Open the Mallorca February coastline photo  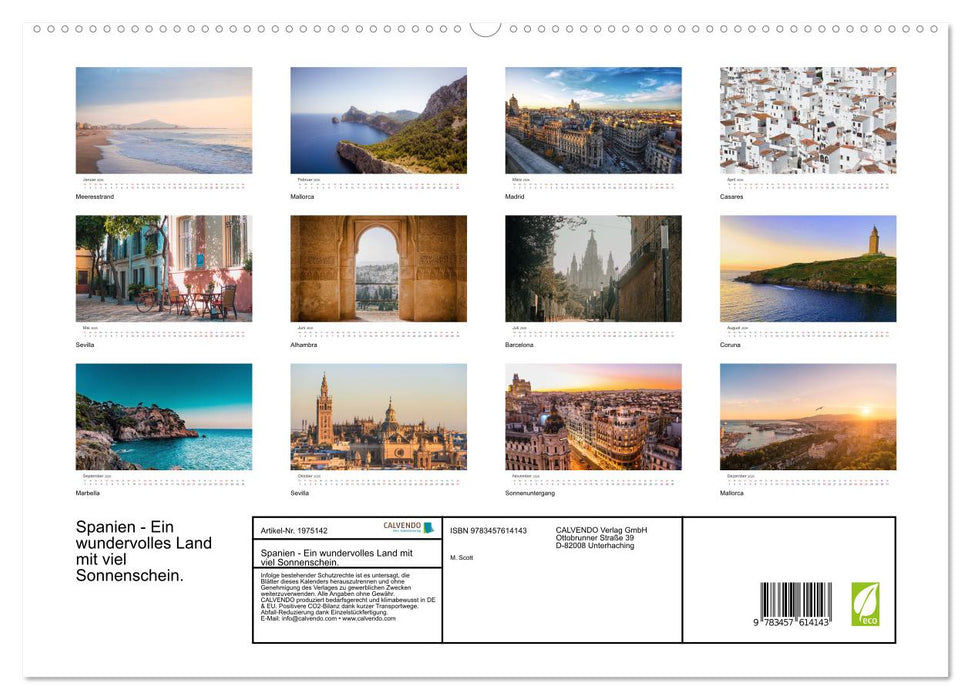point(378,120)
